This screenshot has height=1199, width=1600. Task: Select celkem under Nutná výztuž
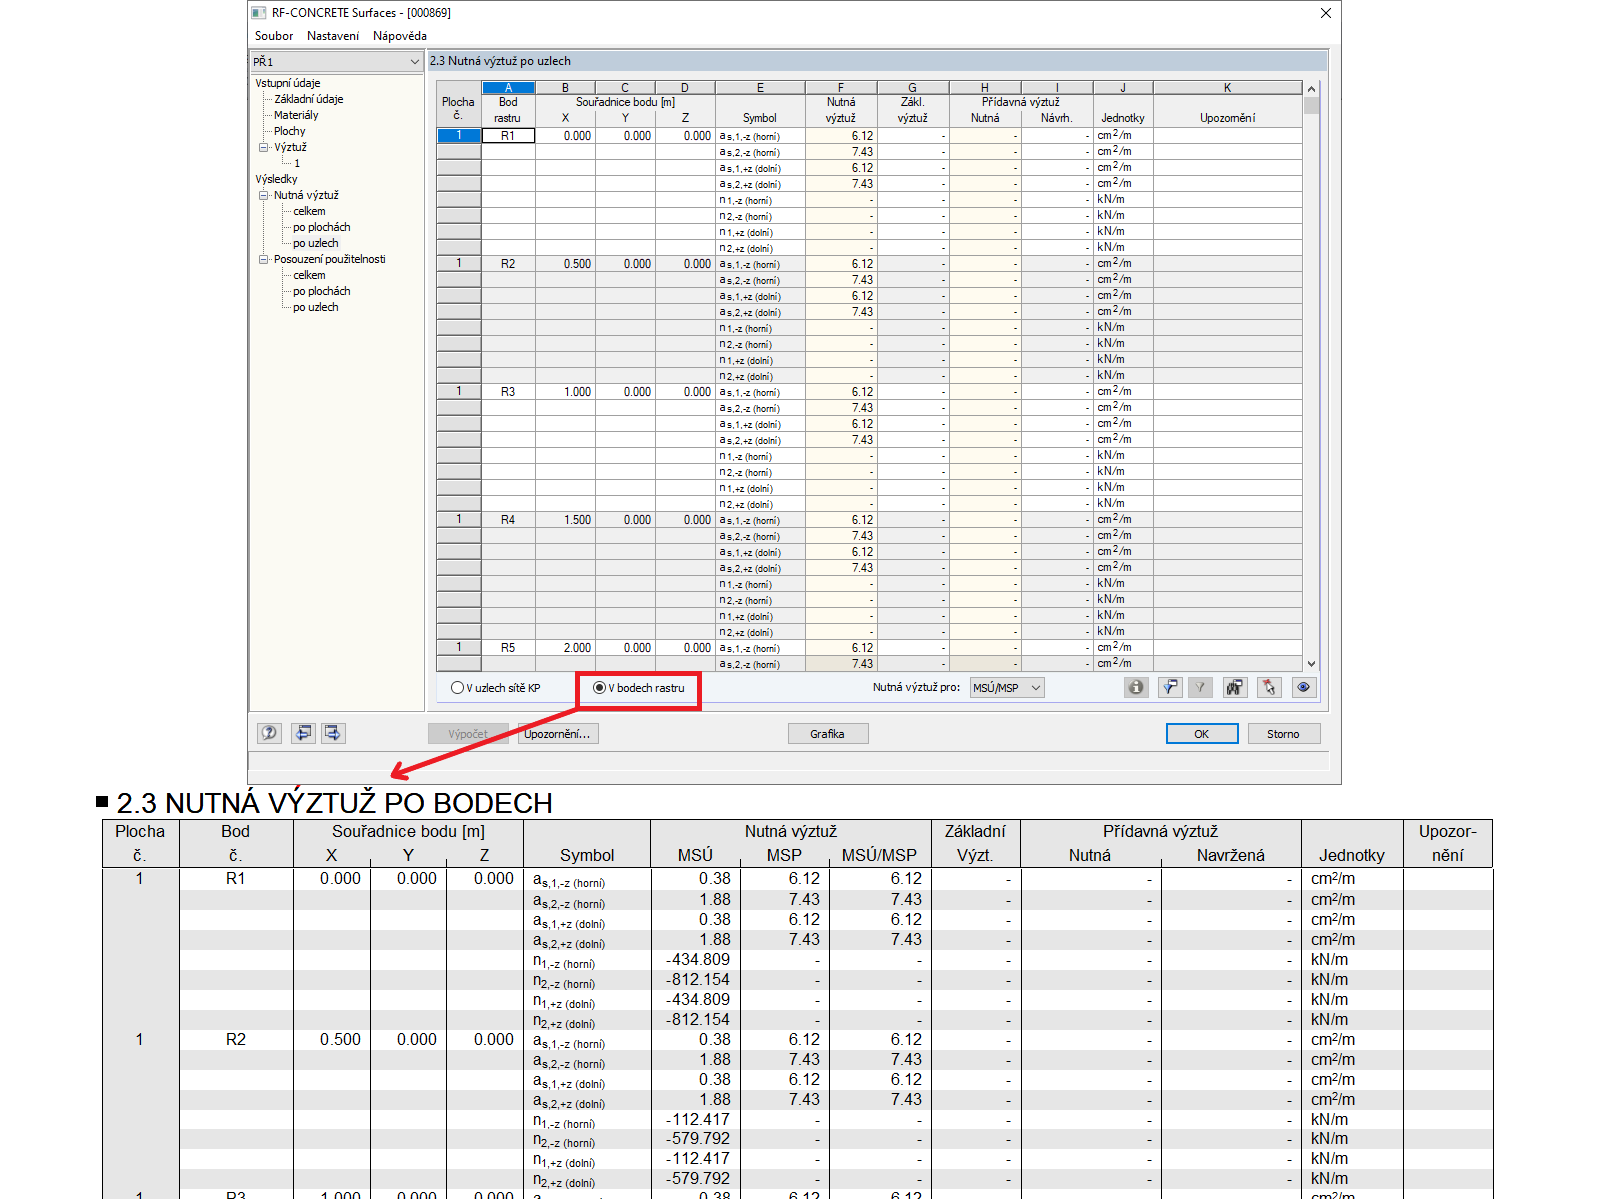(x=309, y=211)
